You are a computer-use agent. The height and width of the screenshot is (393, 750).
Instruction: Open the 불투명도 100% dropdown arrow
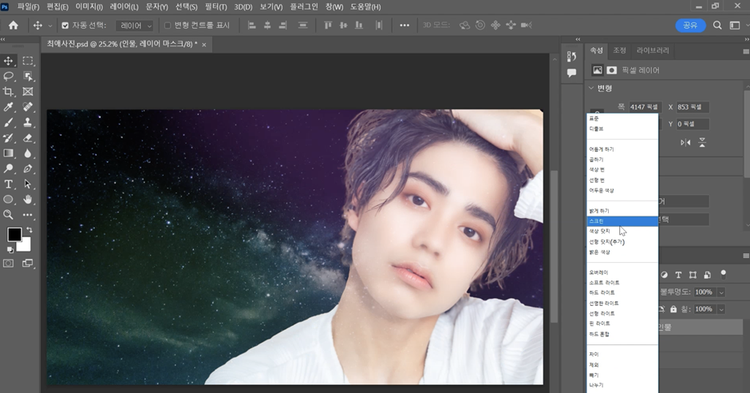coord(721,292)
